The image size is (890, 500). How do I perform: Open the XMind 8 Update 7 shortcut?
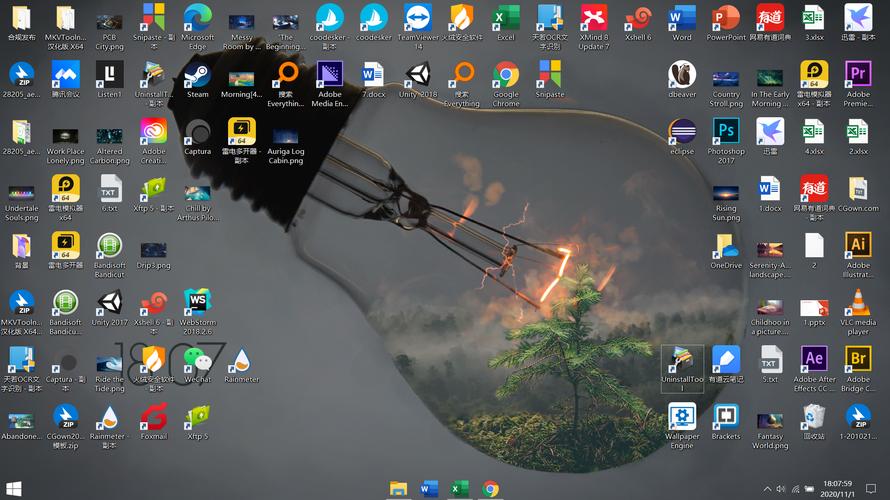coord(593,19)
